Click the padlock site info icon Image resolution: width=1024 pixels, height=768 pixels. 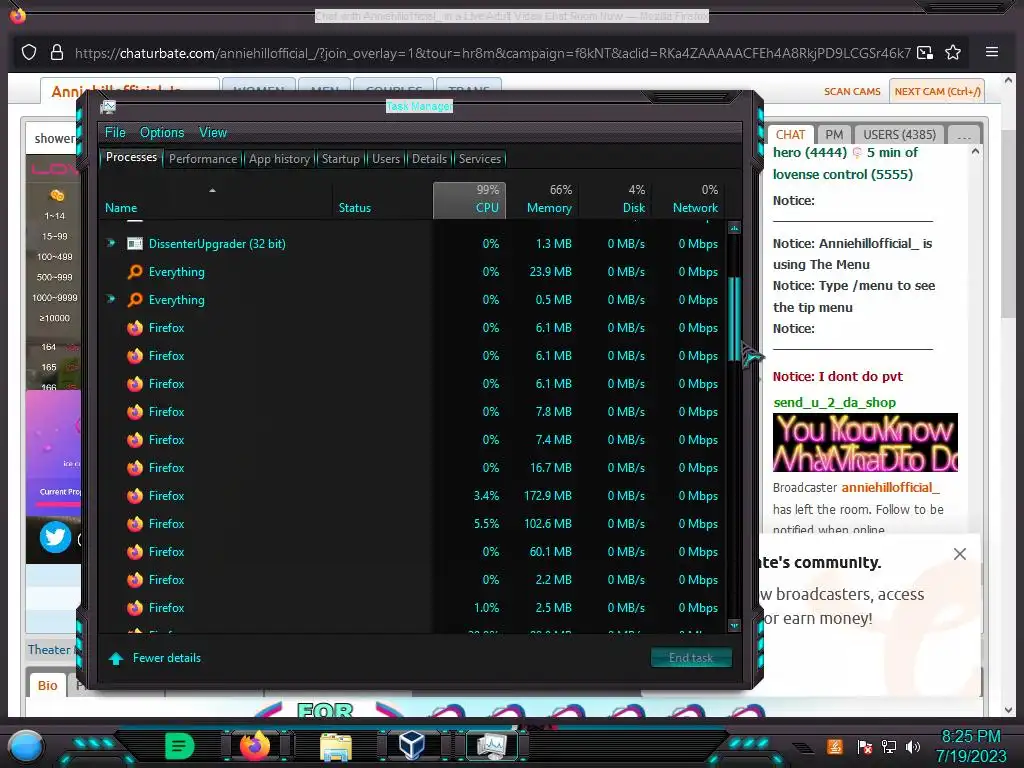pyautogui.click(x=57, y=52)
